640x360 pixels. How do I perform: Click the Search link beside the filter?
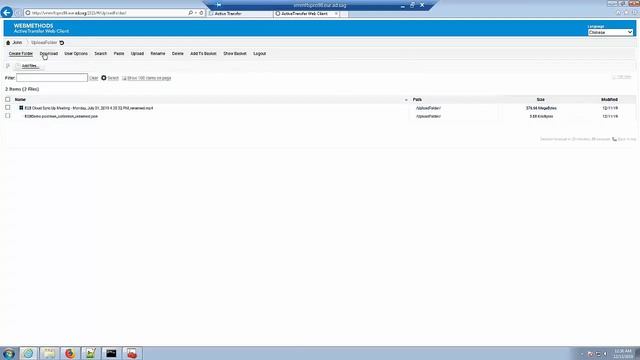pos(113,78)
